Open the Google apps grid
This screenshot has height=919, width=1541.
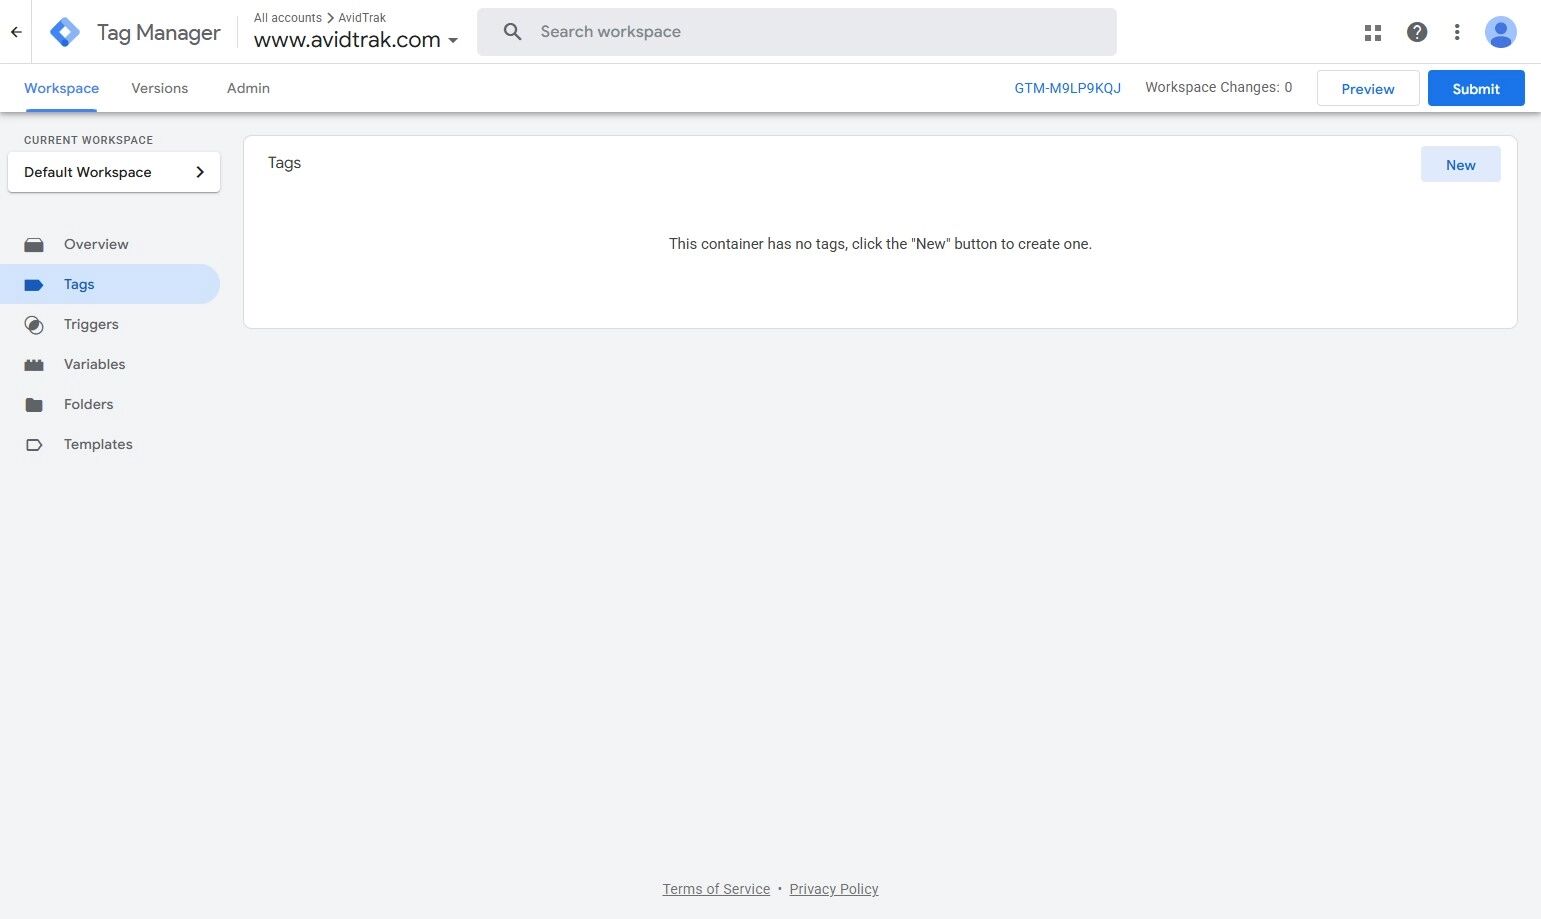coord(1372,32)
